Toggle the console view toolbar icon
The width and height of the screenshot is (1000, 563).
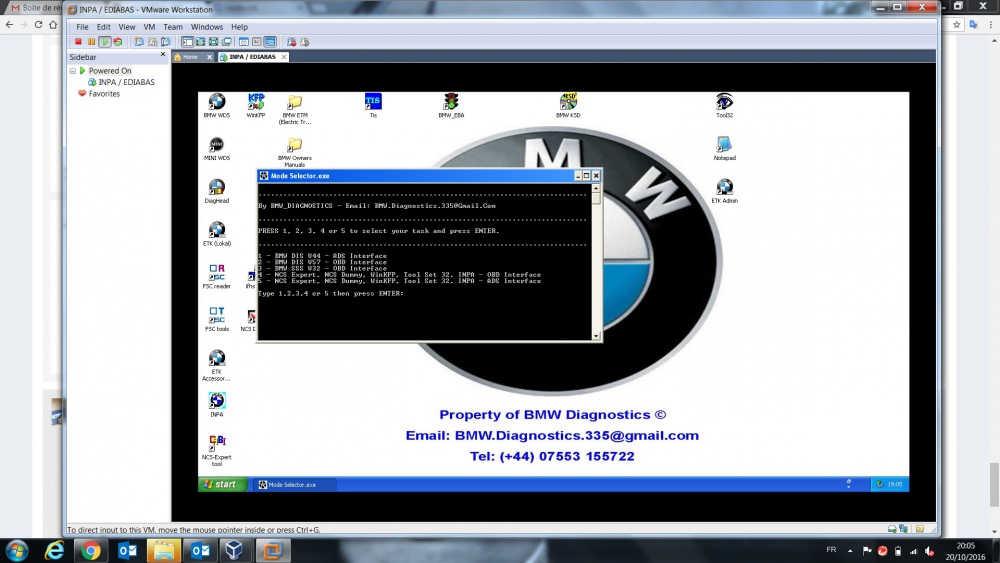(270, 41)
